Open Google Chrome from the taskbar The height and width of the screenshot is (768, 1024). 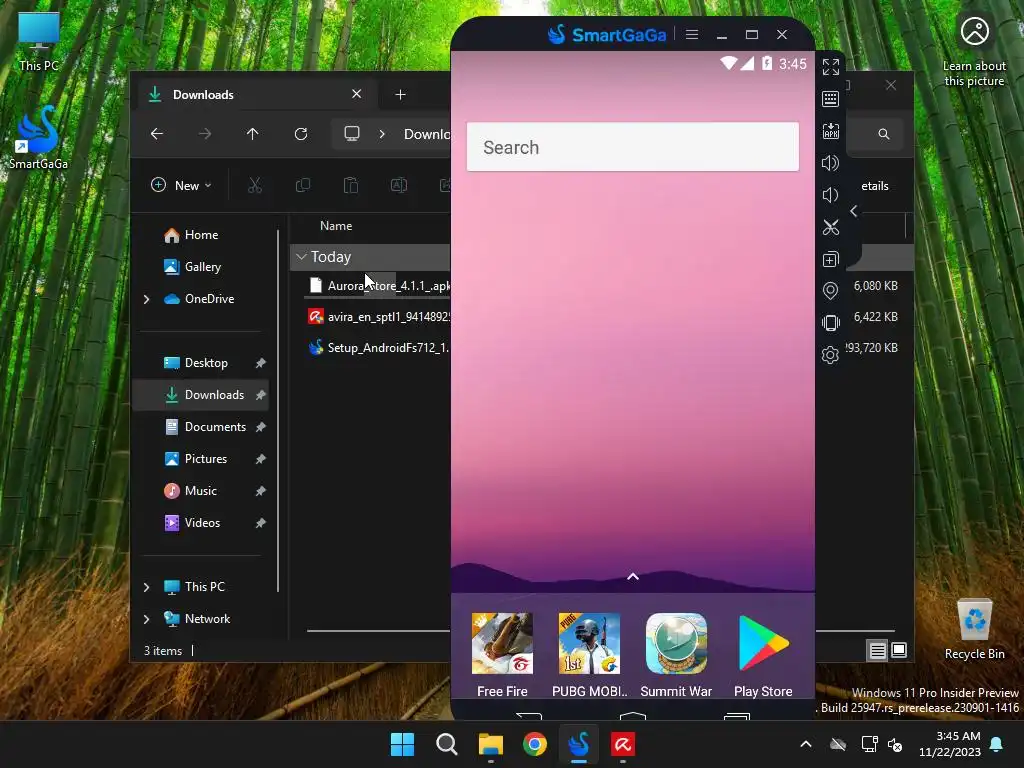tap(534, 744)
